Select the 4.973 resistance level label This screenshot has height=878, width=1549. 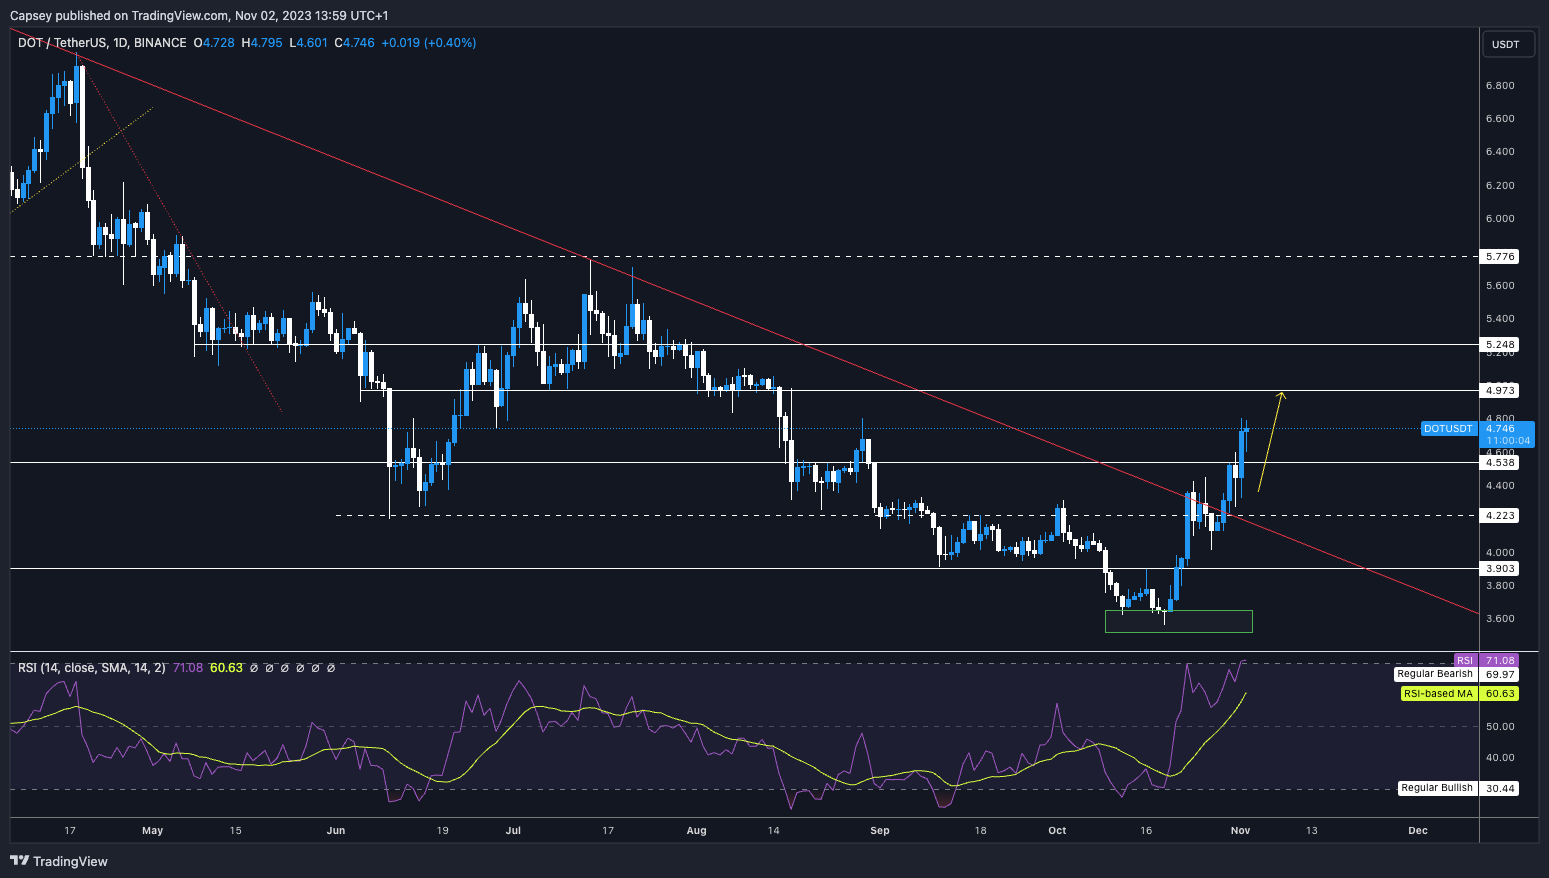click(x=1500, y=390)
